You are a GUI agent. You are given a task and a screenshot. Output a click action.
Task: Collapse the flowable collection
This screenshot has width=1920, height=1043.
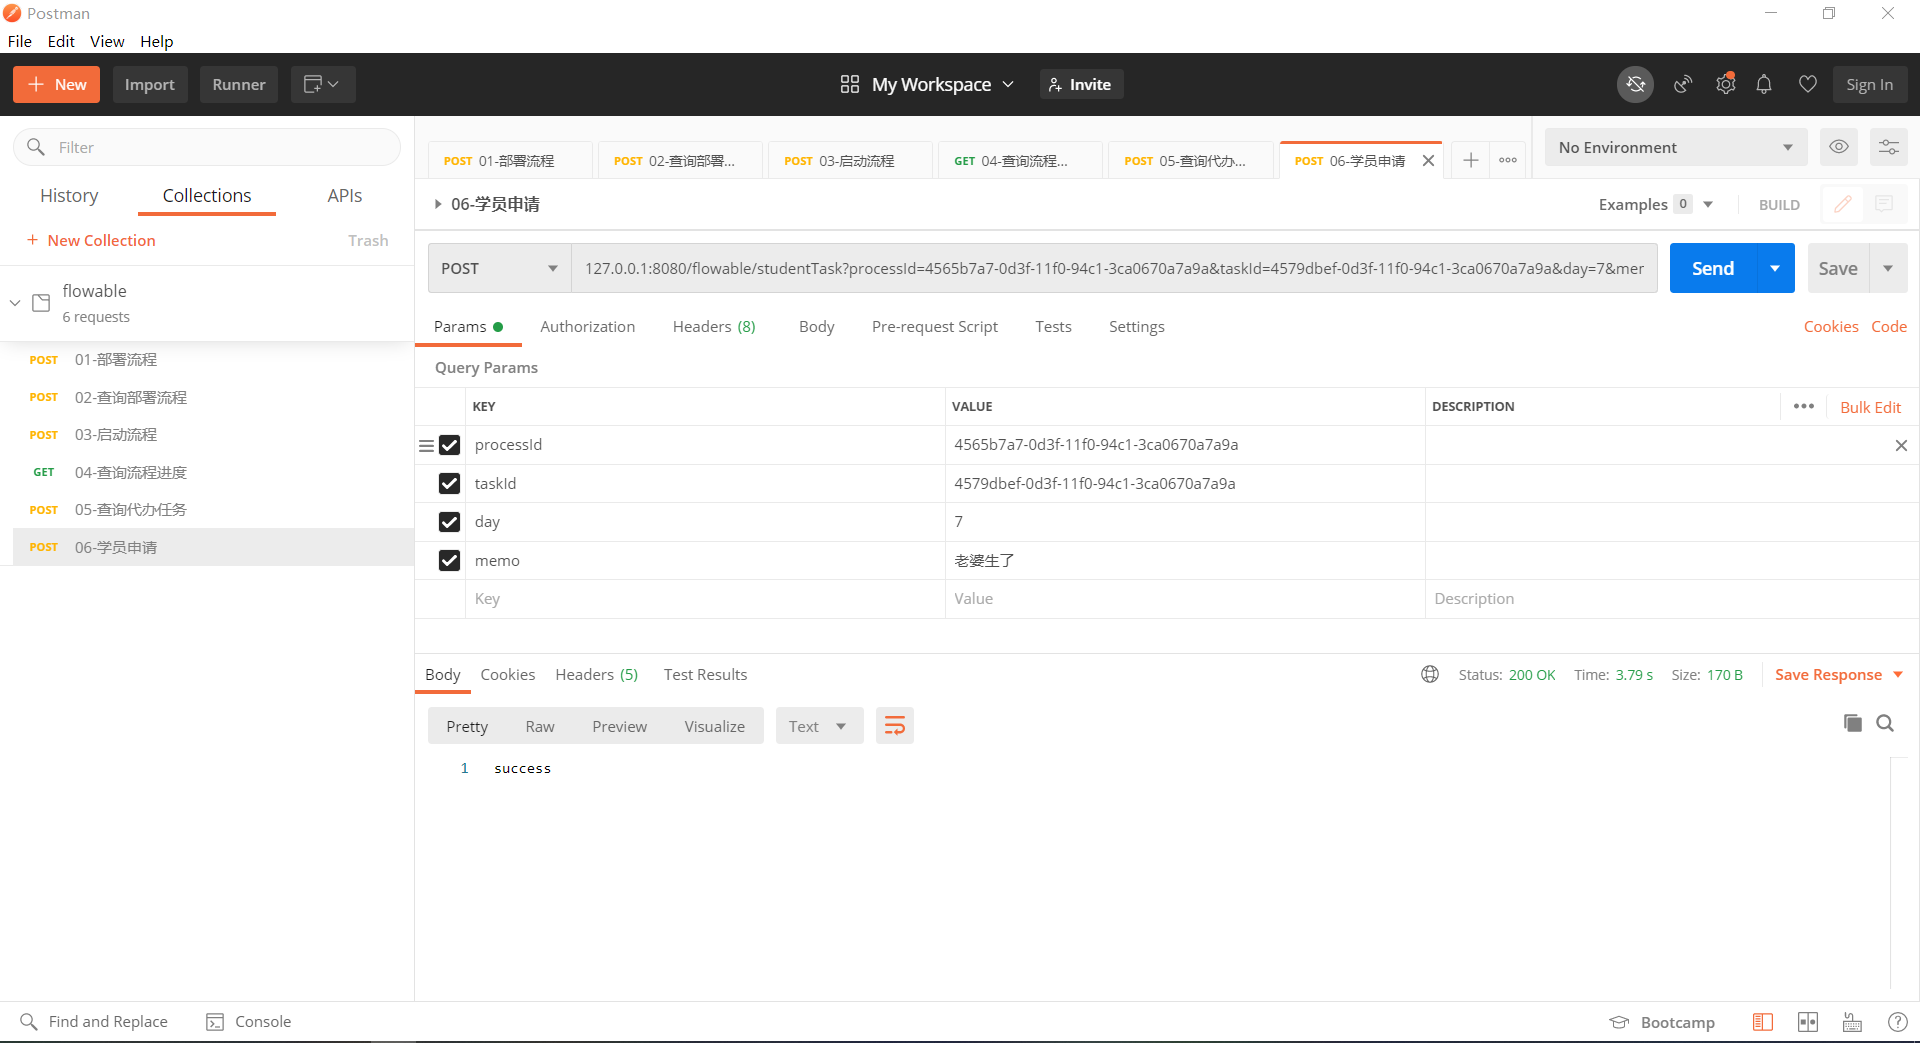[15, 302]
